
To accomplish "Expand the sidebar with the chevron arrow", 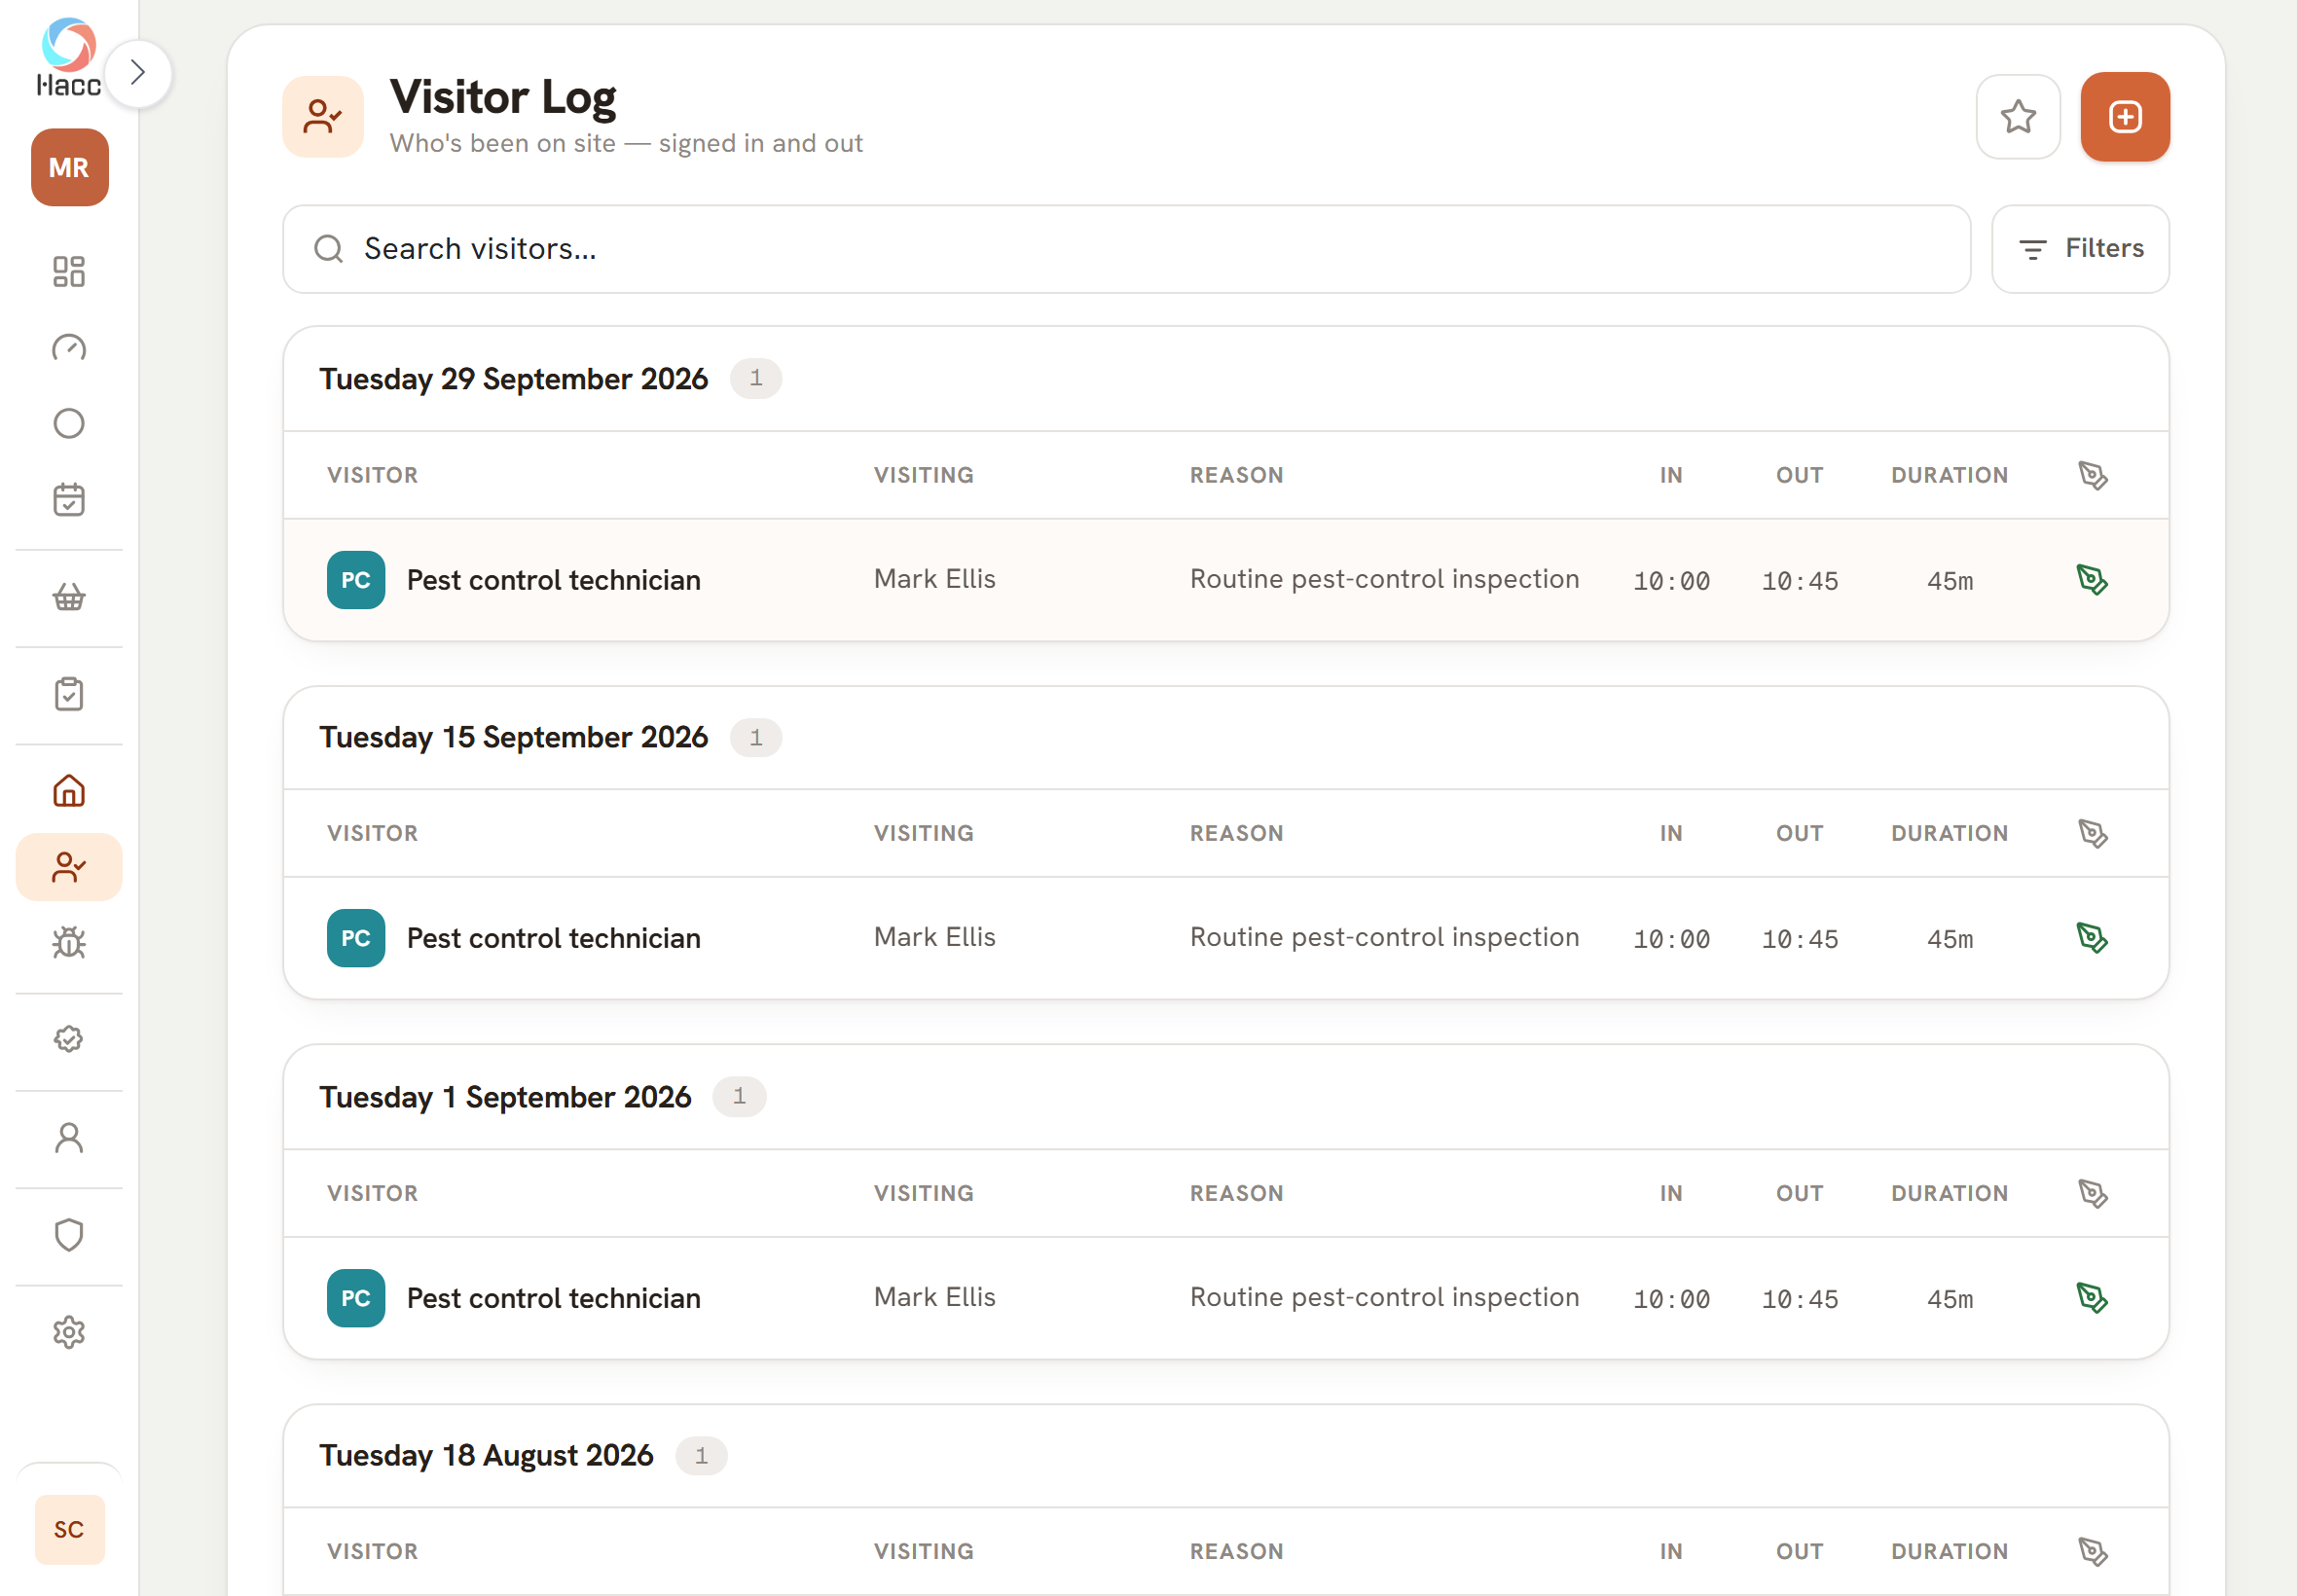I will coord(138,73).
